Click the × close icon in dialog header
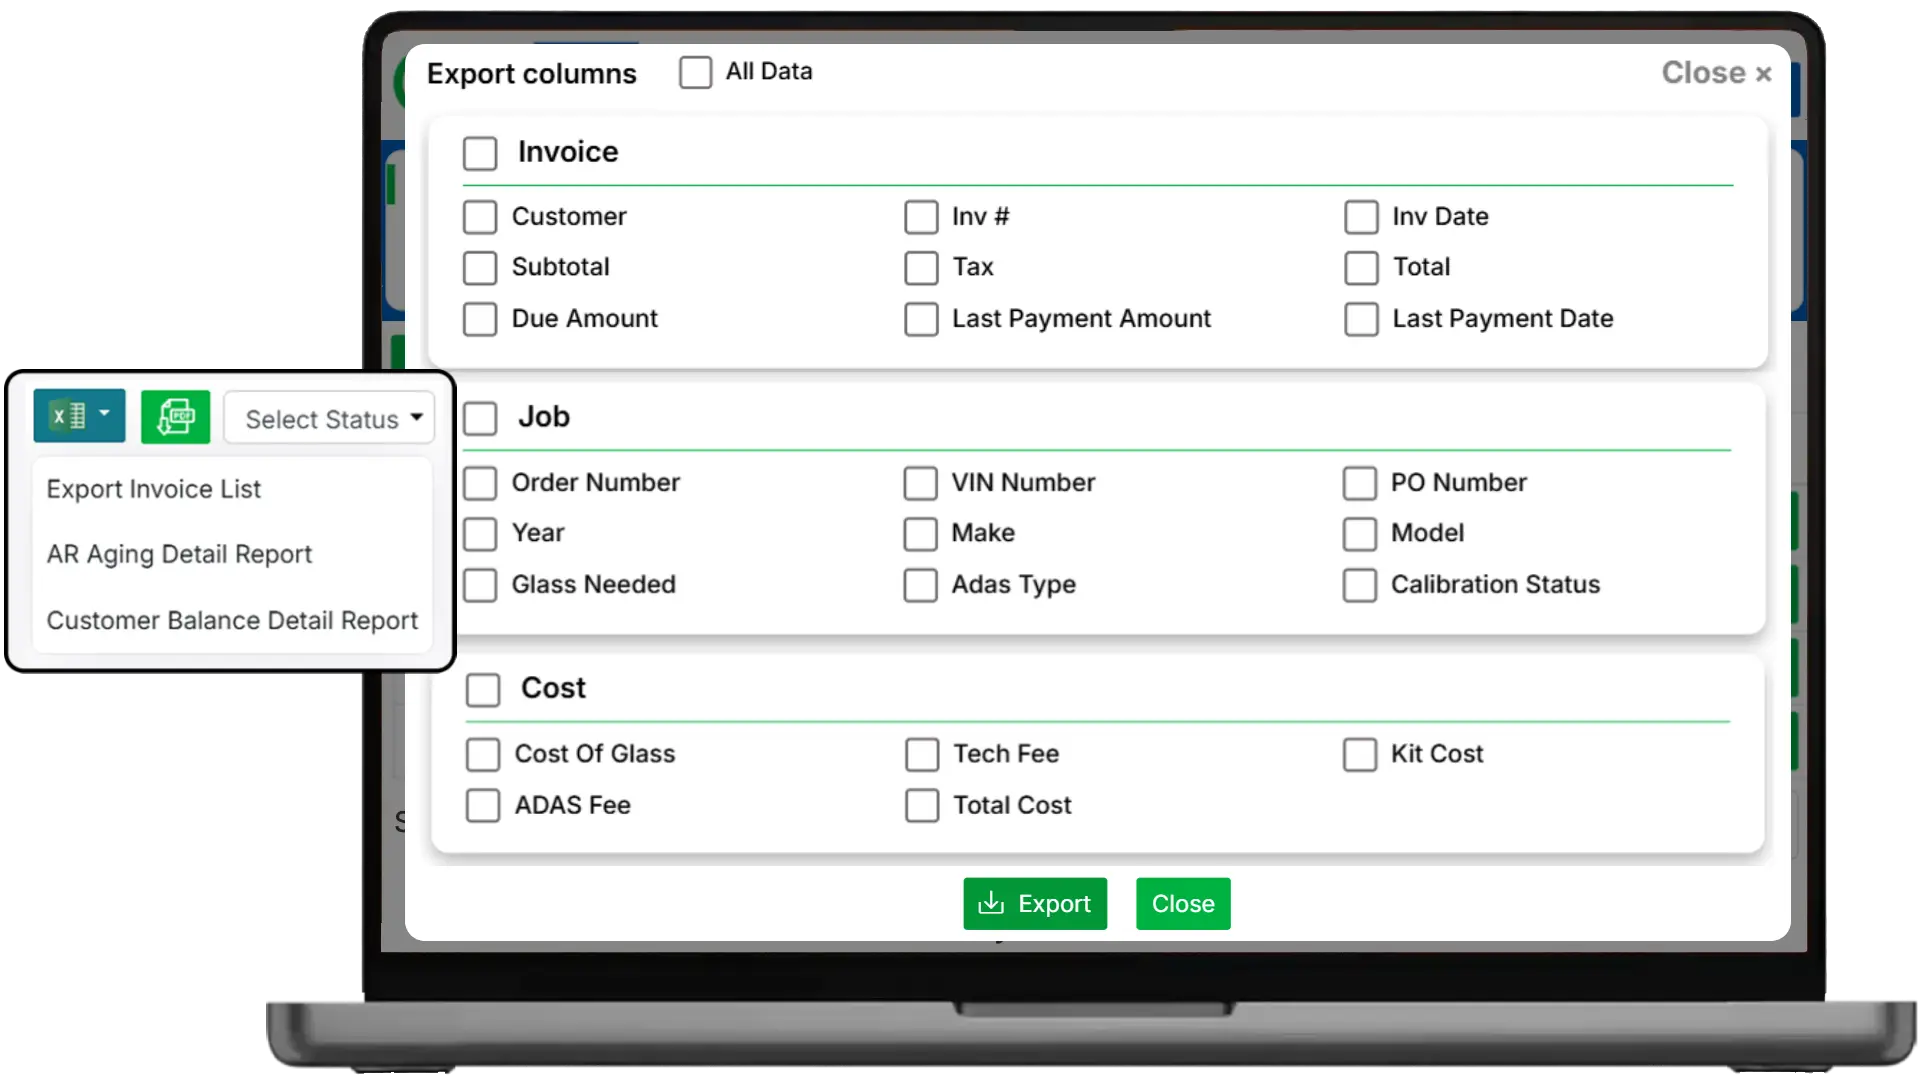Image resolution: width=1920 pixels, height=1080 pixels. point(1764,73)
